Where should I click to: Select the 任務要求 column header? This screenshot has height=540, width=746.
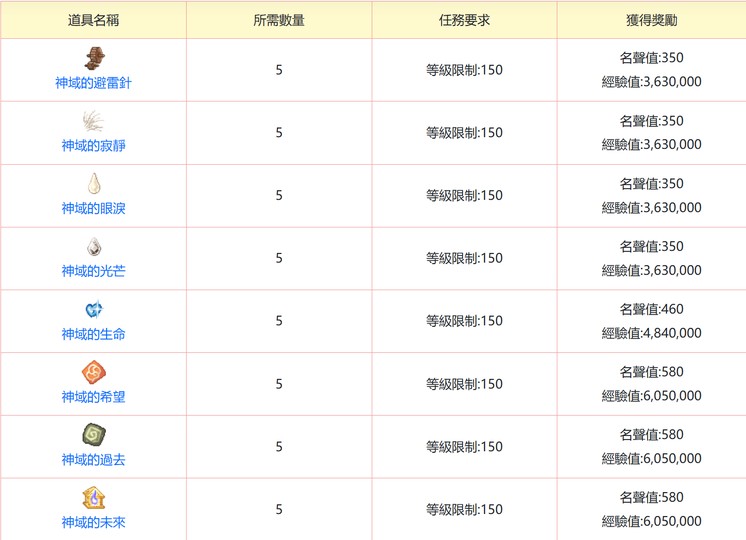coord(464,20)
